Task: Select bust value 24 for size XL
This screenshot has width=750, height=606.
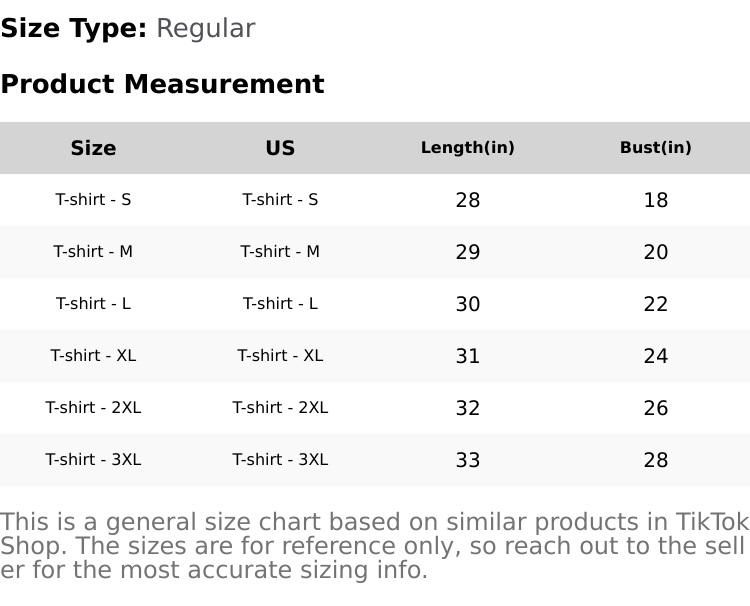Action: pyautogui.click(x=655, y=356)
